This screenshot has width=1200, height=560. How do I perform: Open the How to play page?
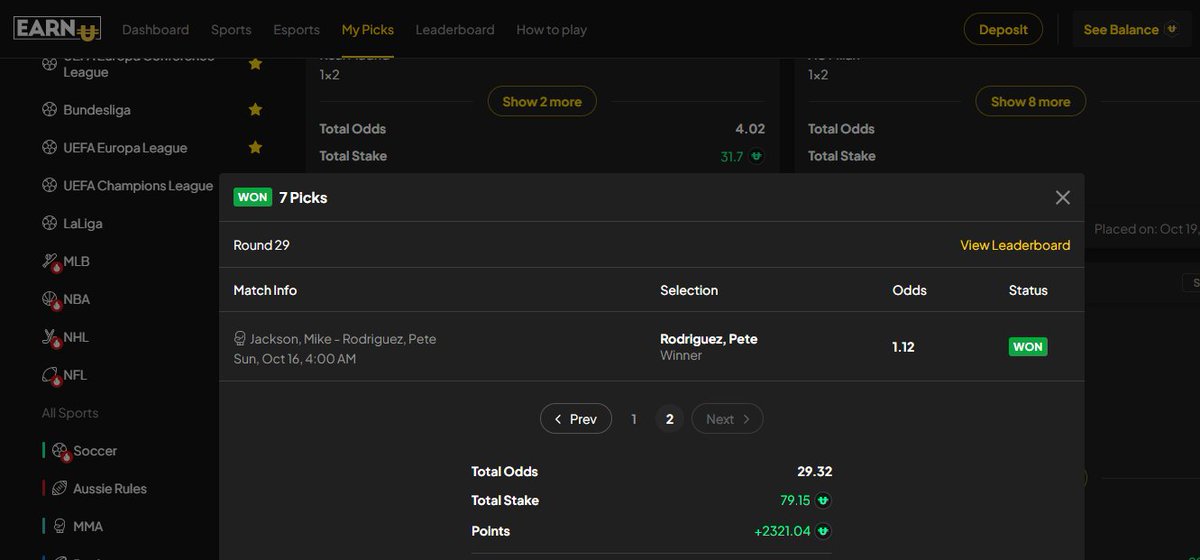[x=551, y=30]
